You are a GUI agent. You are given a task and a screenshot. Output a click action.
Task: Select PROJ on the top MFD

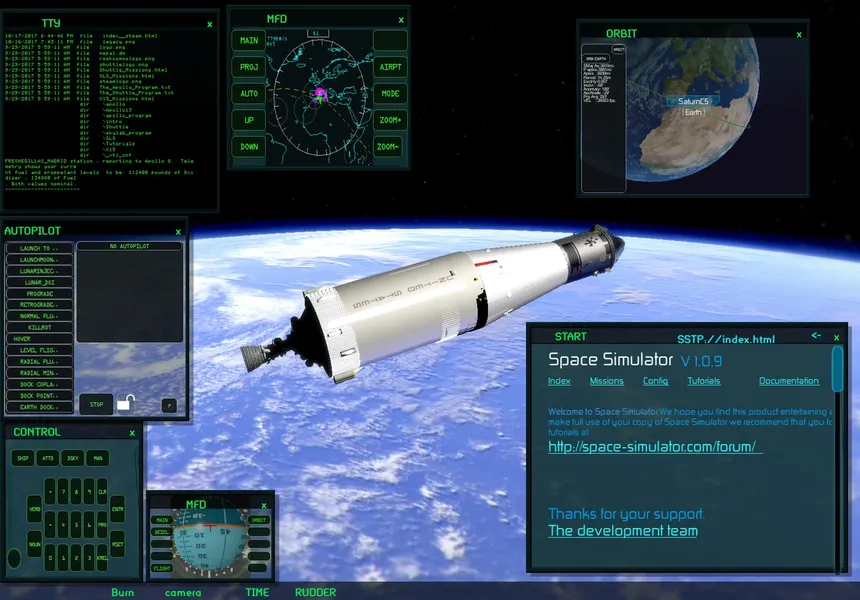(248, 67)
